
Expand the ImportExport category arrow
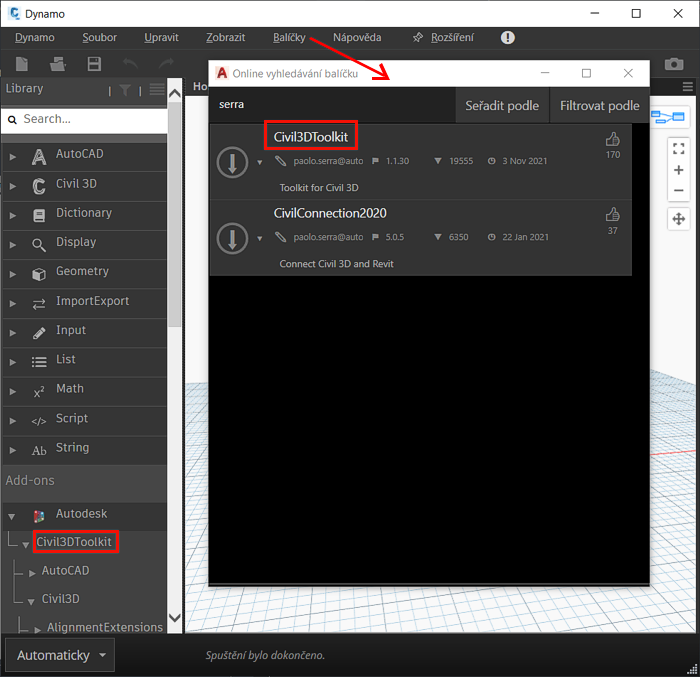point(12,304)
